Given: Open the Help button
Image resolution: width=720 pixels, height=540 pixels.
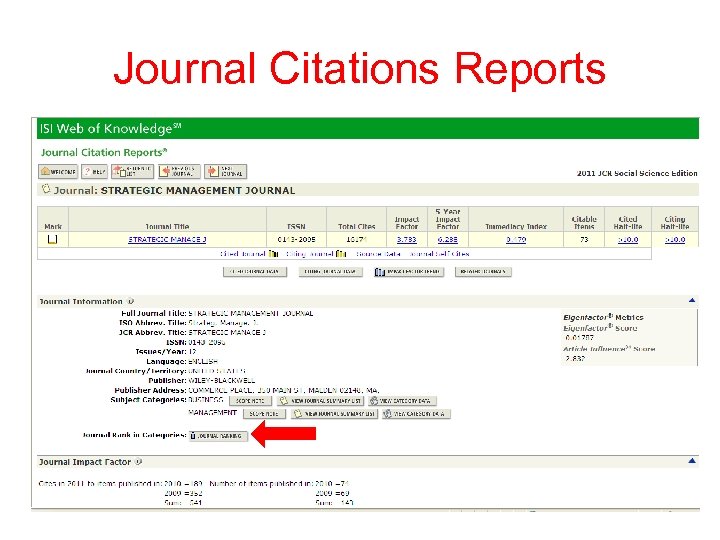Looking at the screenshot, I should pos(95,172).
